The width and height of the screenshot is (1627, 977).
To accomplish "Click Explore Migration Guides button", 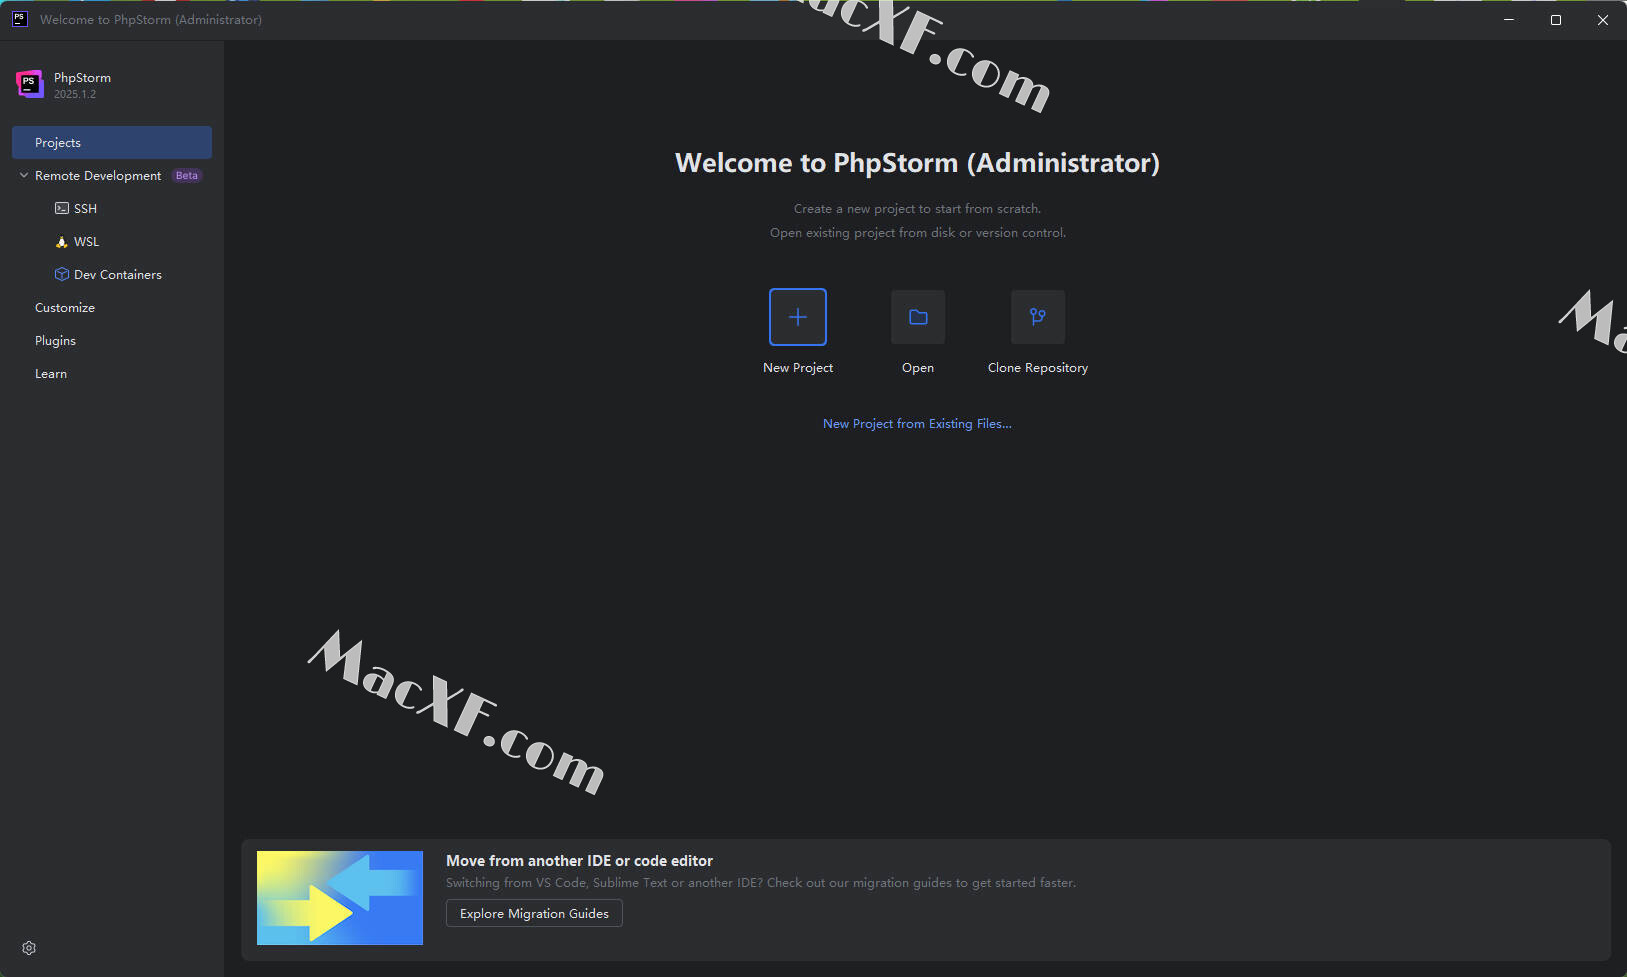I will point(534,913).
